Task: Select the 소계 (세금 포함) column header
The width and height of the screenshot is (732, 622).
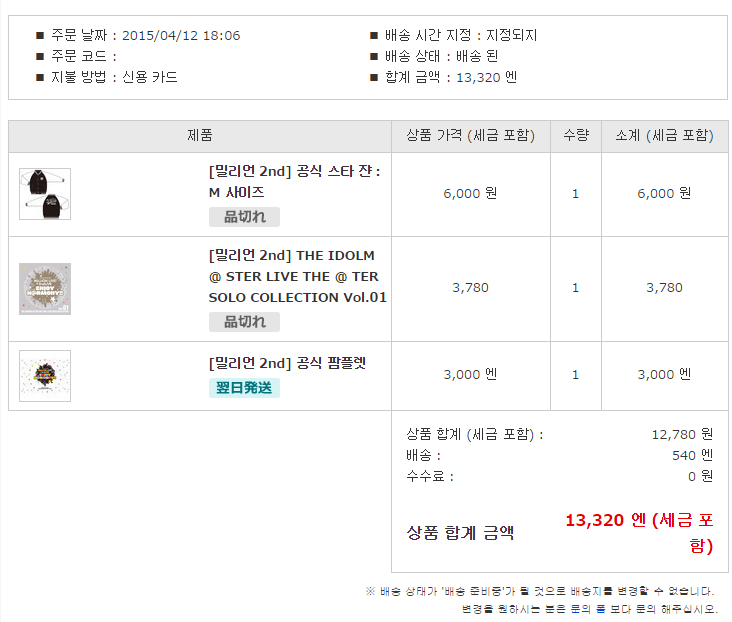Action: [664, 136]
